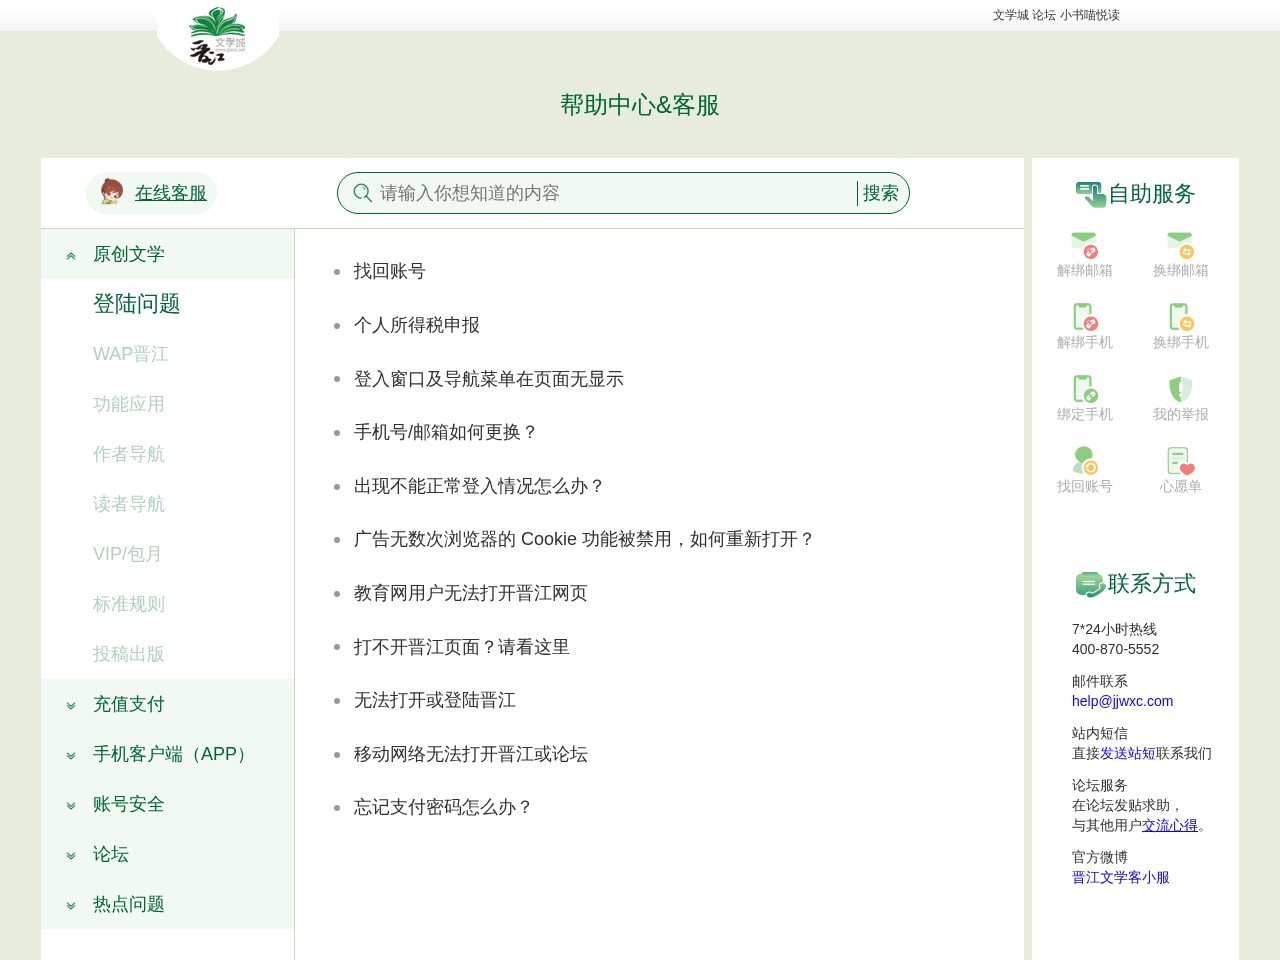The width and height of the screenshot is (1280, 960).
Task: Click the 搜索 search button
Action: point(881,193)
